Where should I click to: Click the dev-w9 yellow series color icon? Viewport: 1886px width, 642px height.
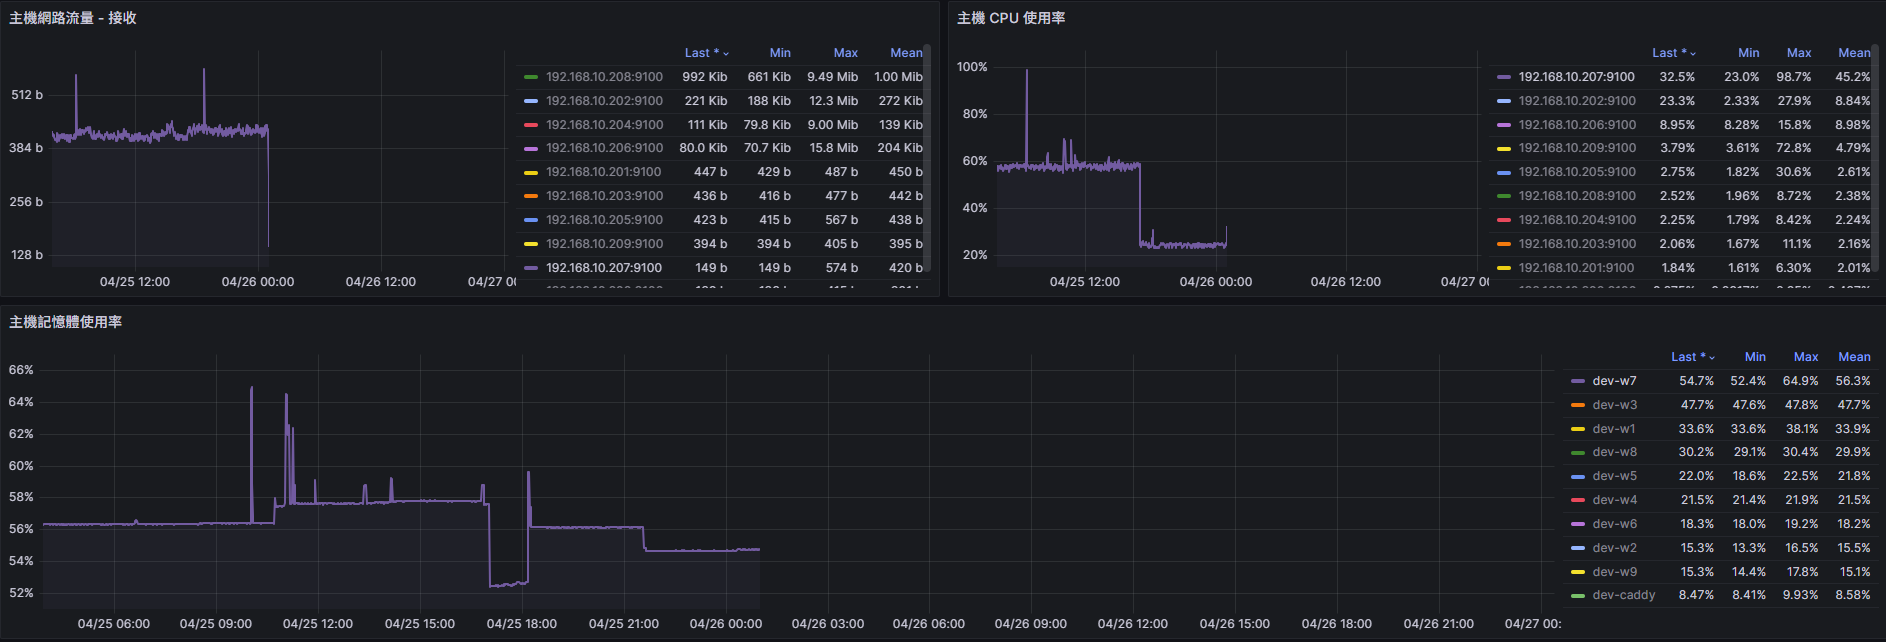[1578, 572]
